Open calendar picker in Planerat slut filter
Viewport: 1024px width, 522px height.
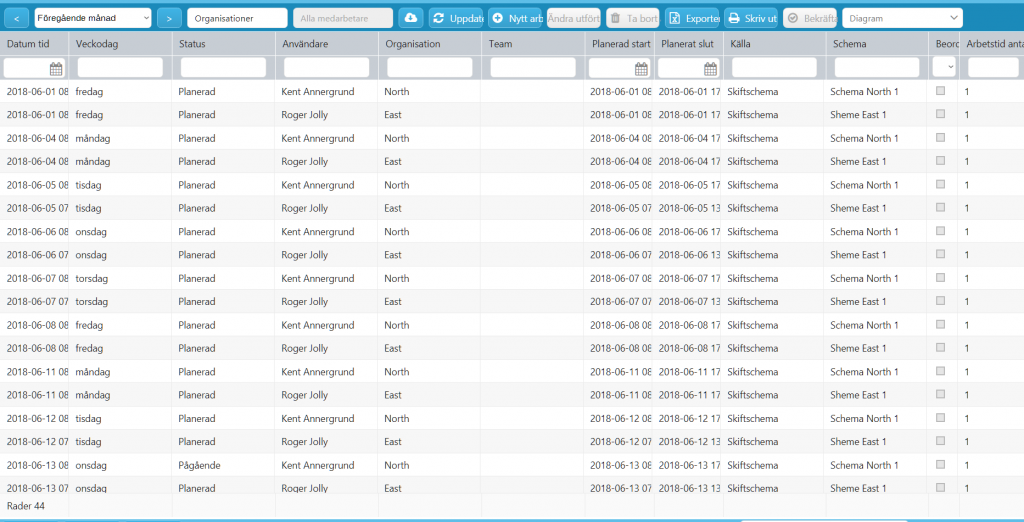point(711,68)
